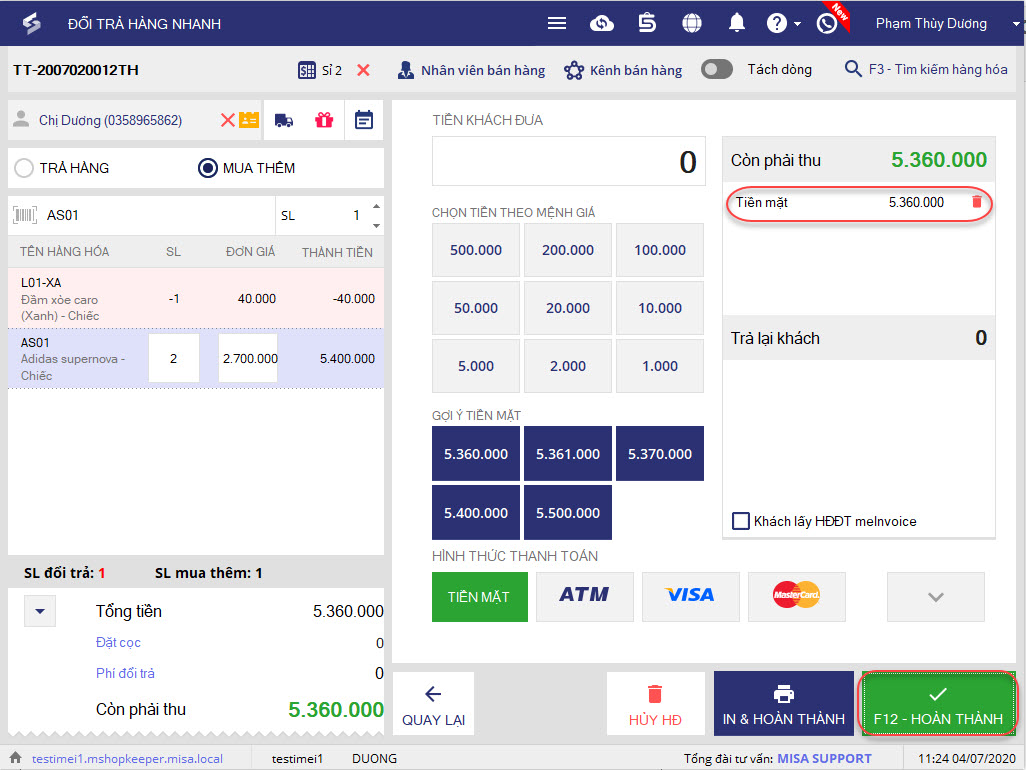Open the money ledger icon

(x=647, y=24)
